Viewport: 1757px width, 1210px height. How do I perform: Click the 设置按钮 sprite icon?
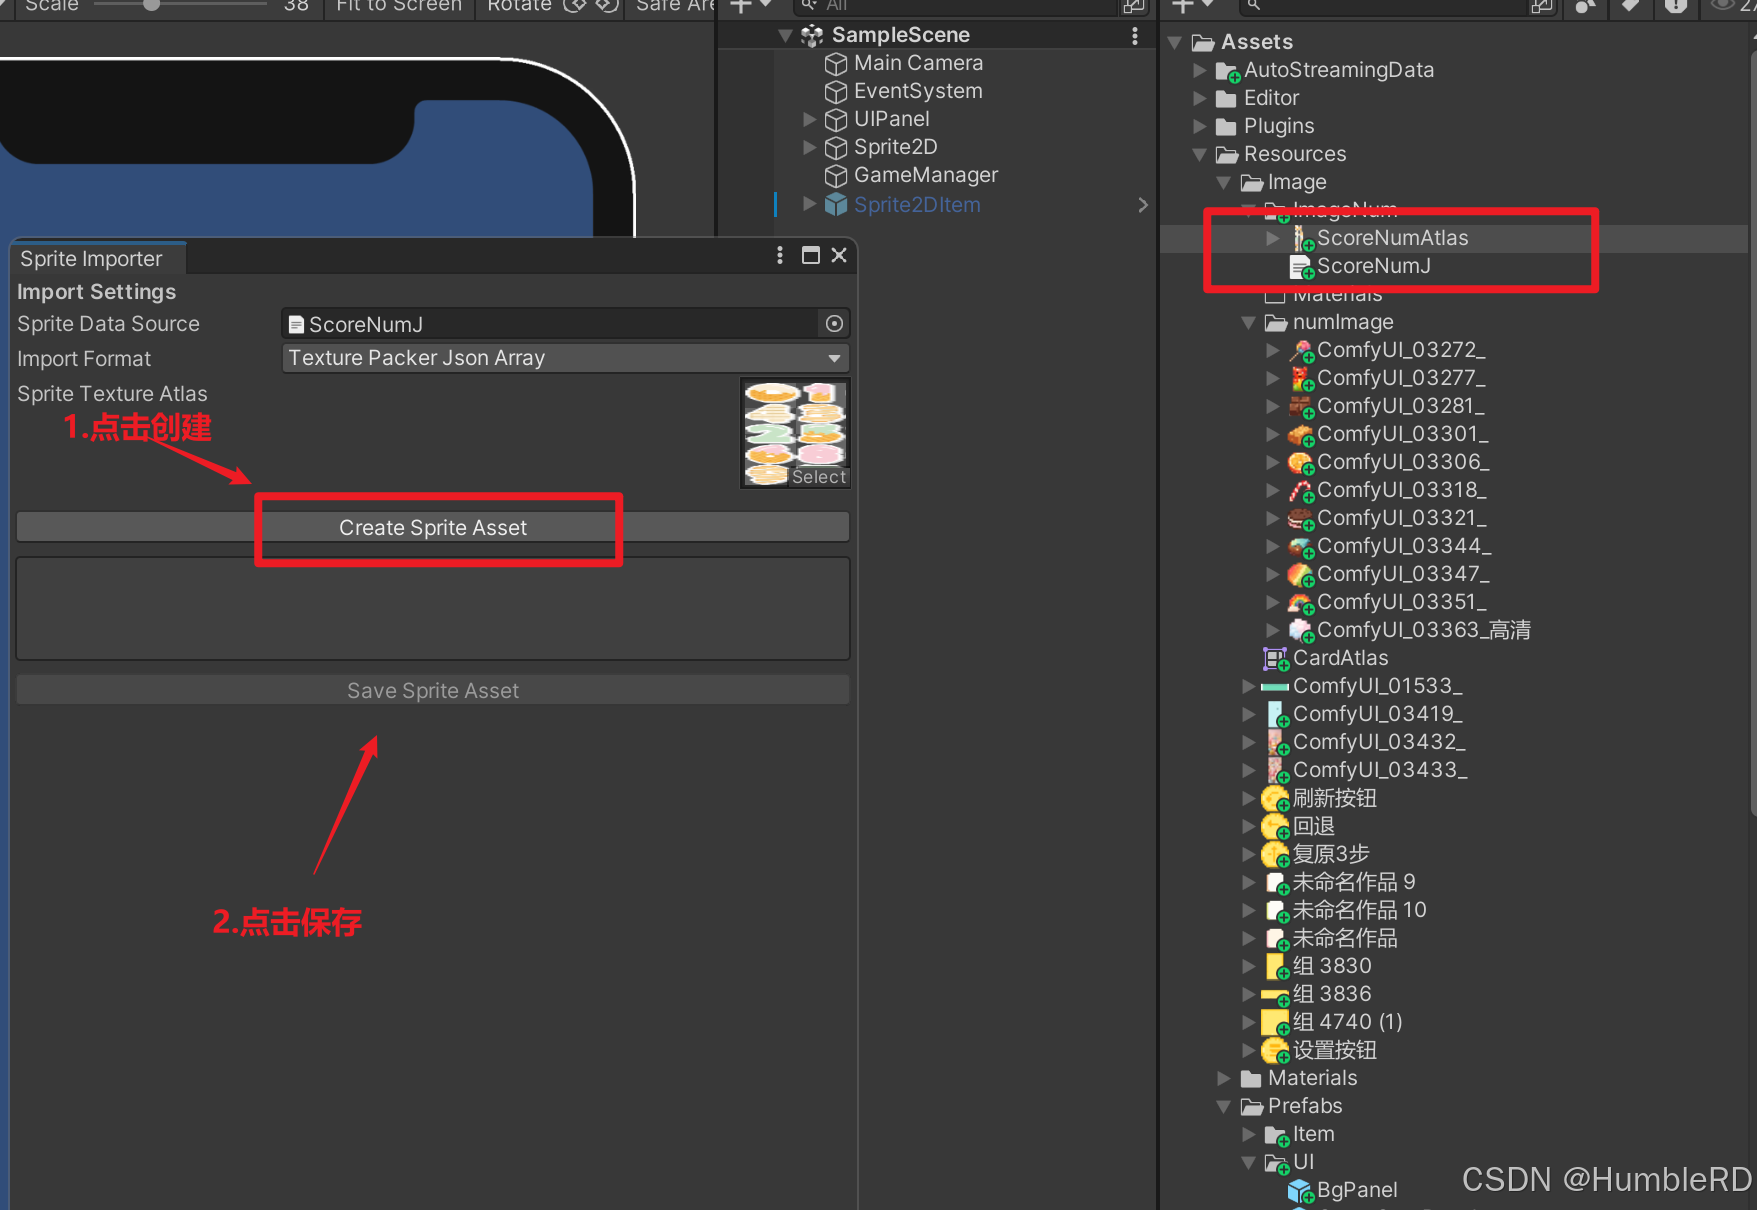coord(1276,1051)
